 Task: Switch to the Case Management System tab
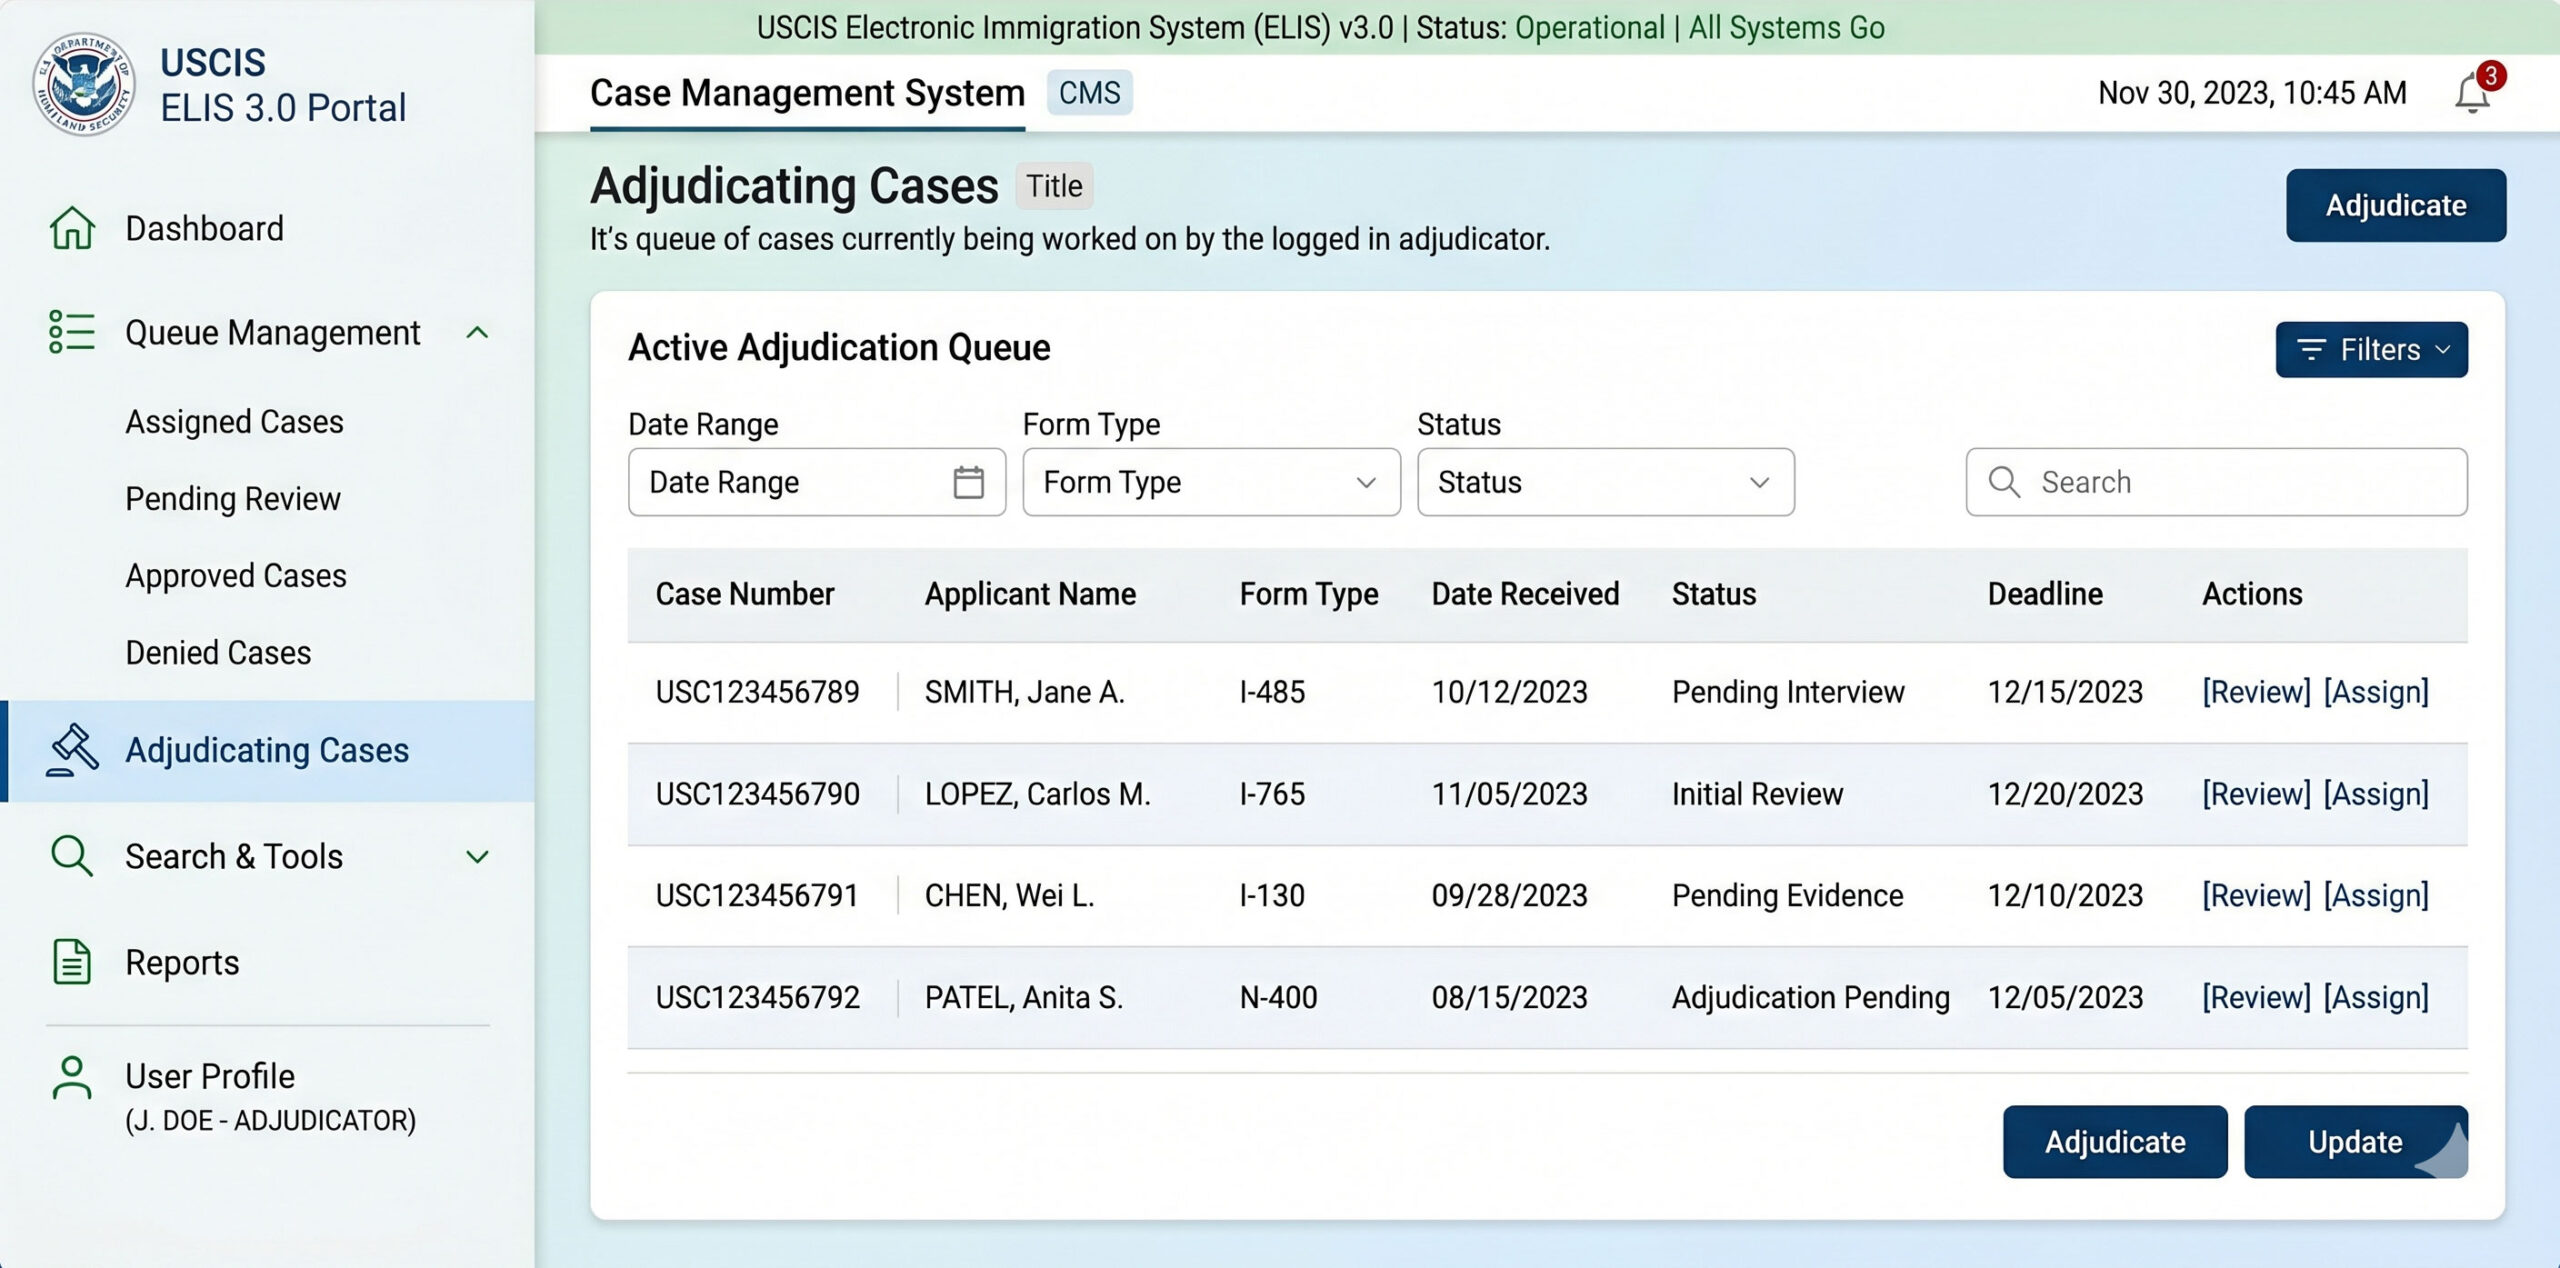(x=806, y=93)
